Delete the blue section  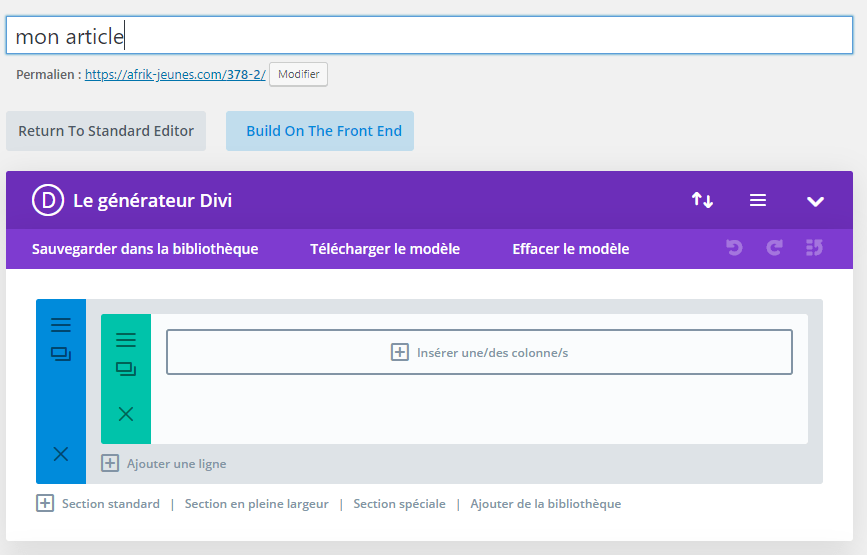click(x=61, y=454)
